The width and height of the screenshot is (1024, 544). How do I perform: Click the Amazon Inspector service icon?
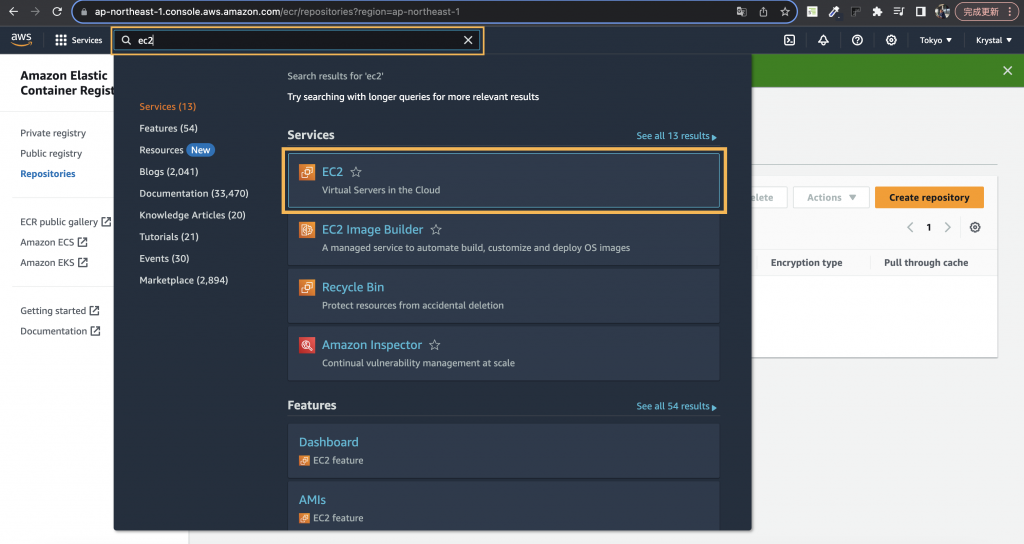tap(307, 344)
